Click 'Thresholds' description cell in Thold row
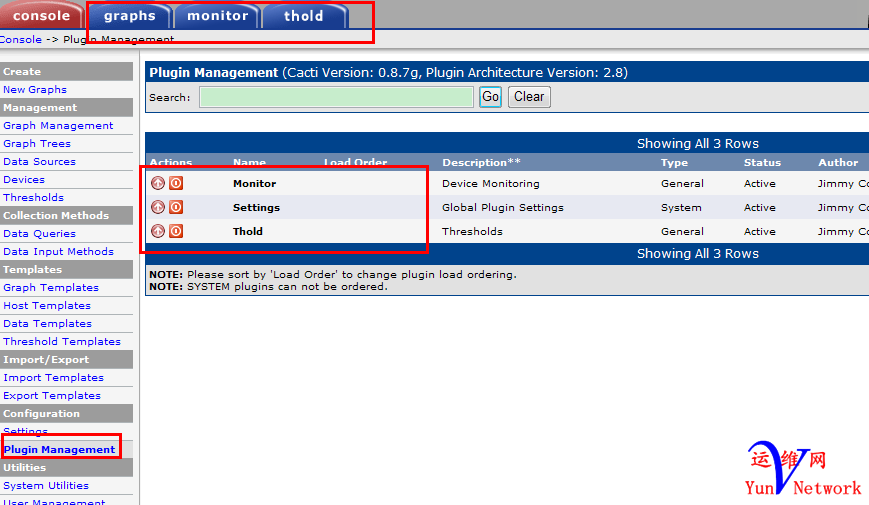Screen dimensions: 869x505 (x=472, y=231)
